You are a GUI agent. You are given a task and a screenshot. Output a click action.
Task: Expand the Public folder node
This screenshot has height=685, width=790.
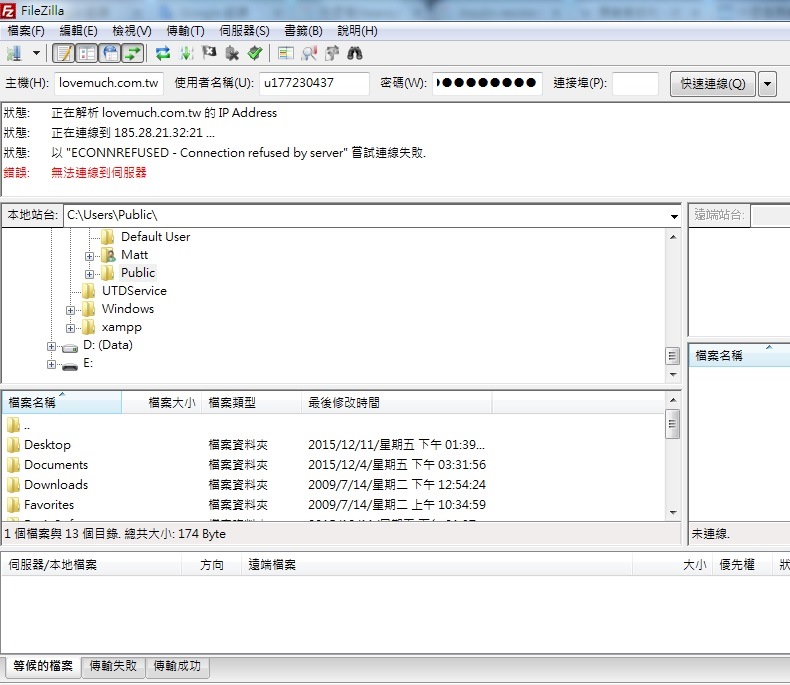89,274
